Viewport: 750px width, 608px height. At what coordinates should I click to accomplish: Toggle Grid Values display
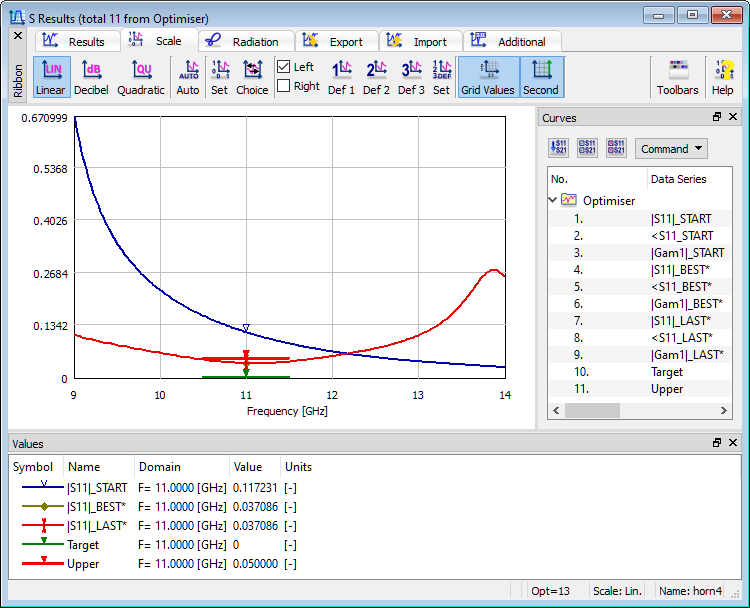488,77
